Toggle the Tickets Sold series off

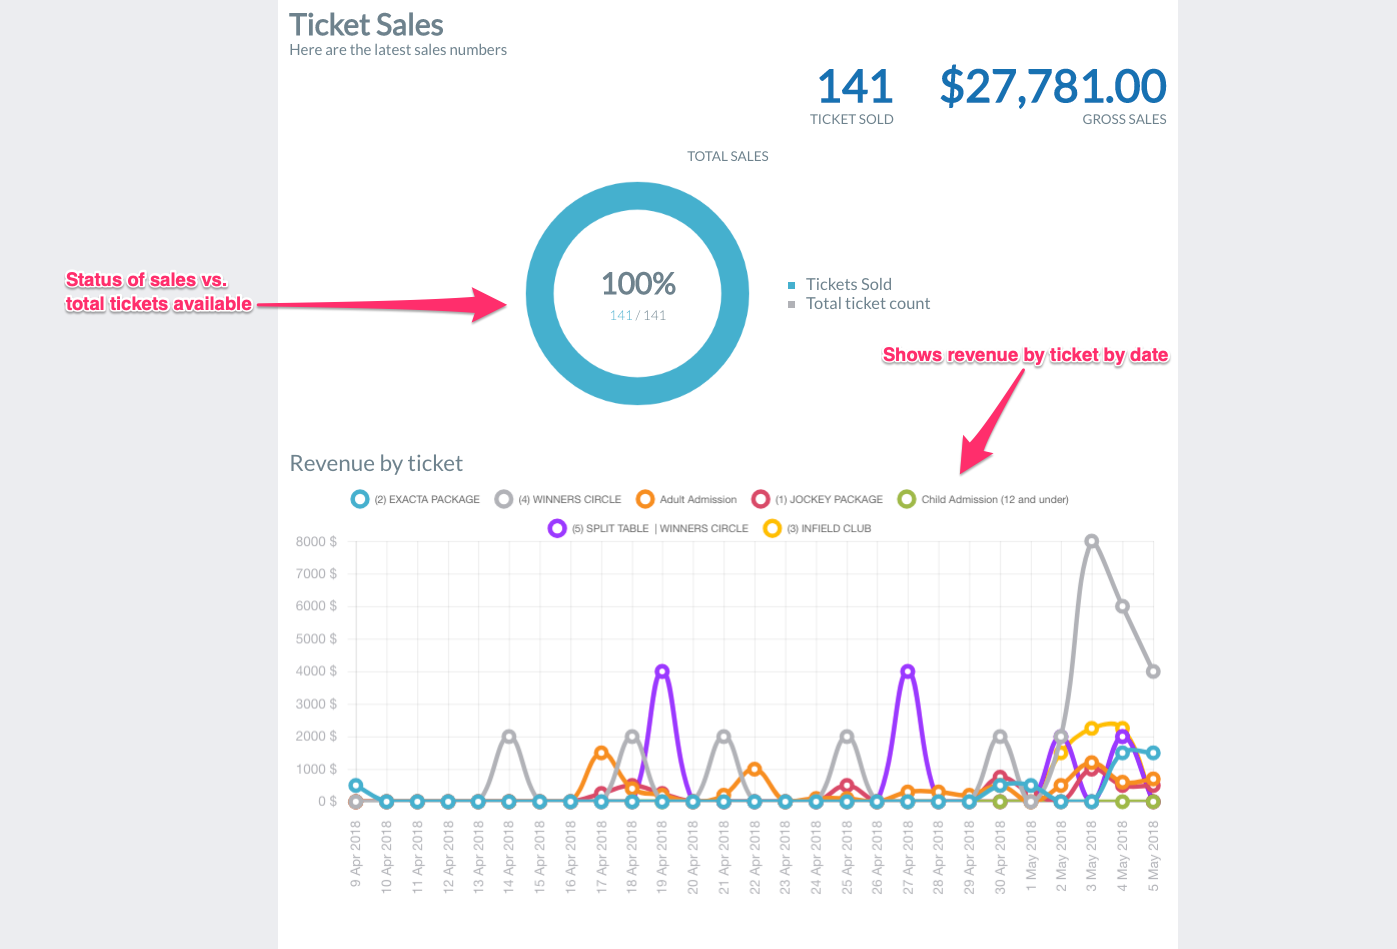coord(848,284)
